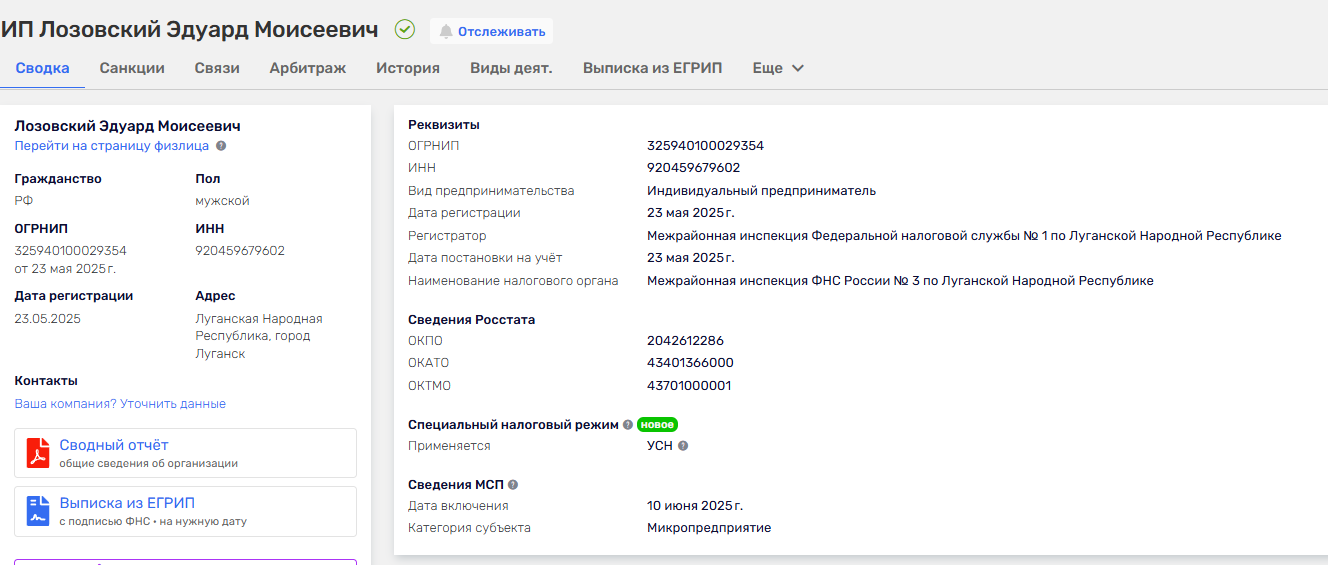Viewport: 1328px width, 565px height.
Task: Click the green verified checkmark icon
Action: click(x=405, y=30)
